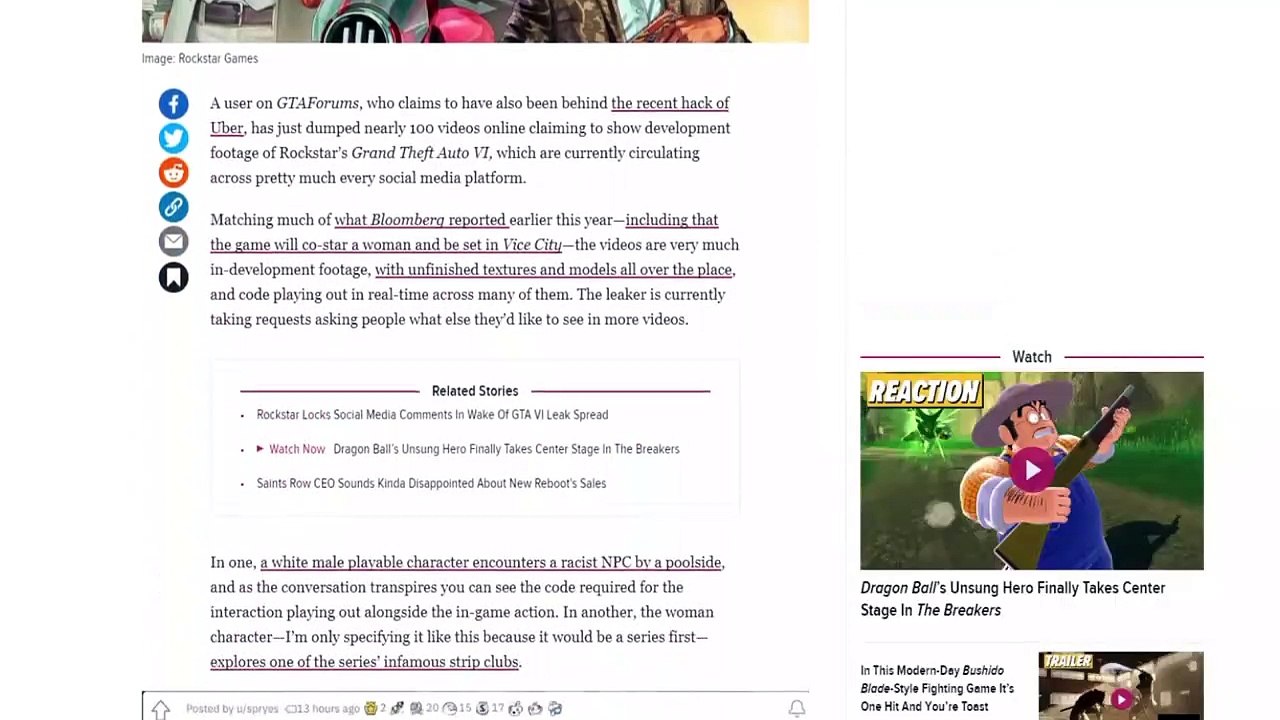Image resolution: width=1280 pixels, height=720 pixels.
Task: Open the Bushido Blade-style fighting game headline
Action: (938, 689)
